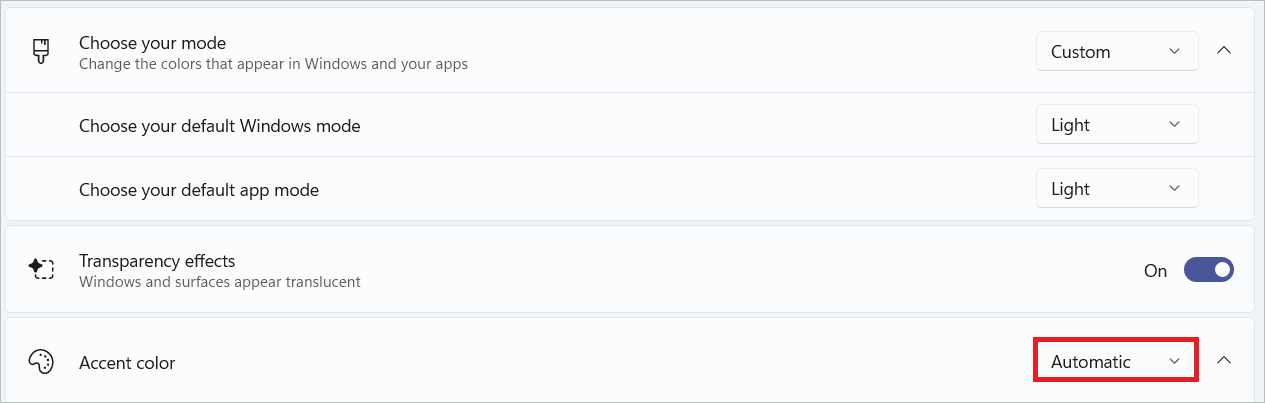Viewport: 1265px width, 403px height.
Task: Click the Choose your default app mode label
Action: tap(199, 189)
